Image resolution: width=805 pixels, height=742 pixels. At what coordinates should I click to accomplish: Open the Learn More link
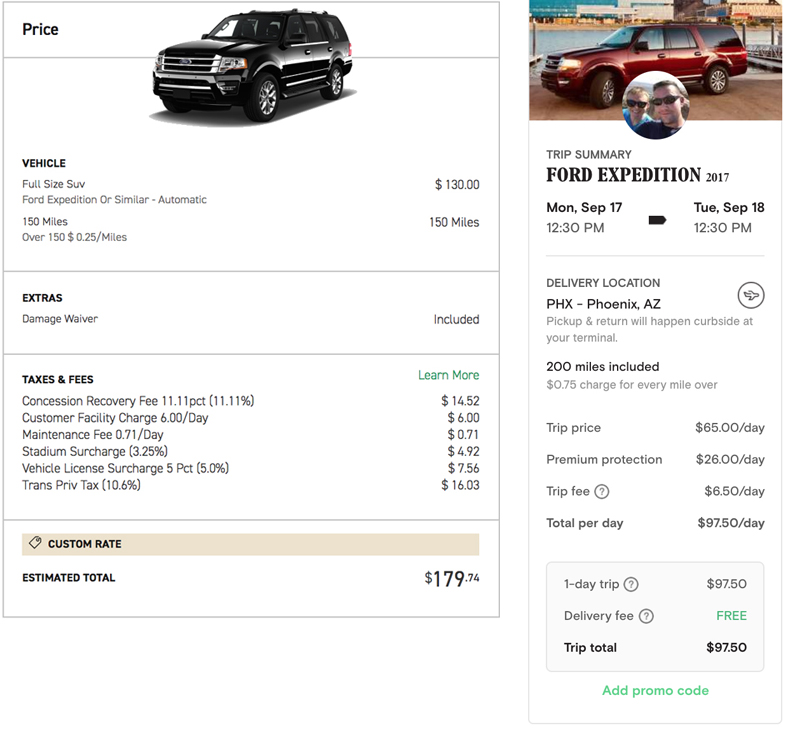coord(448,375)
